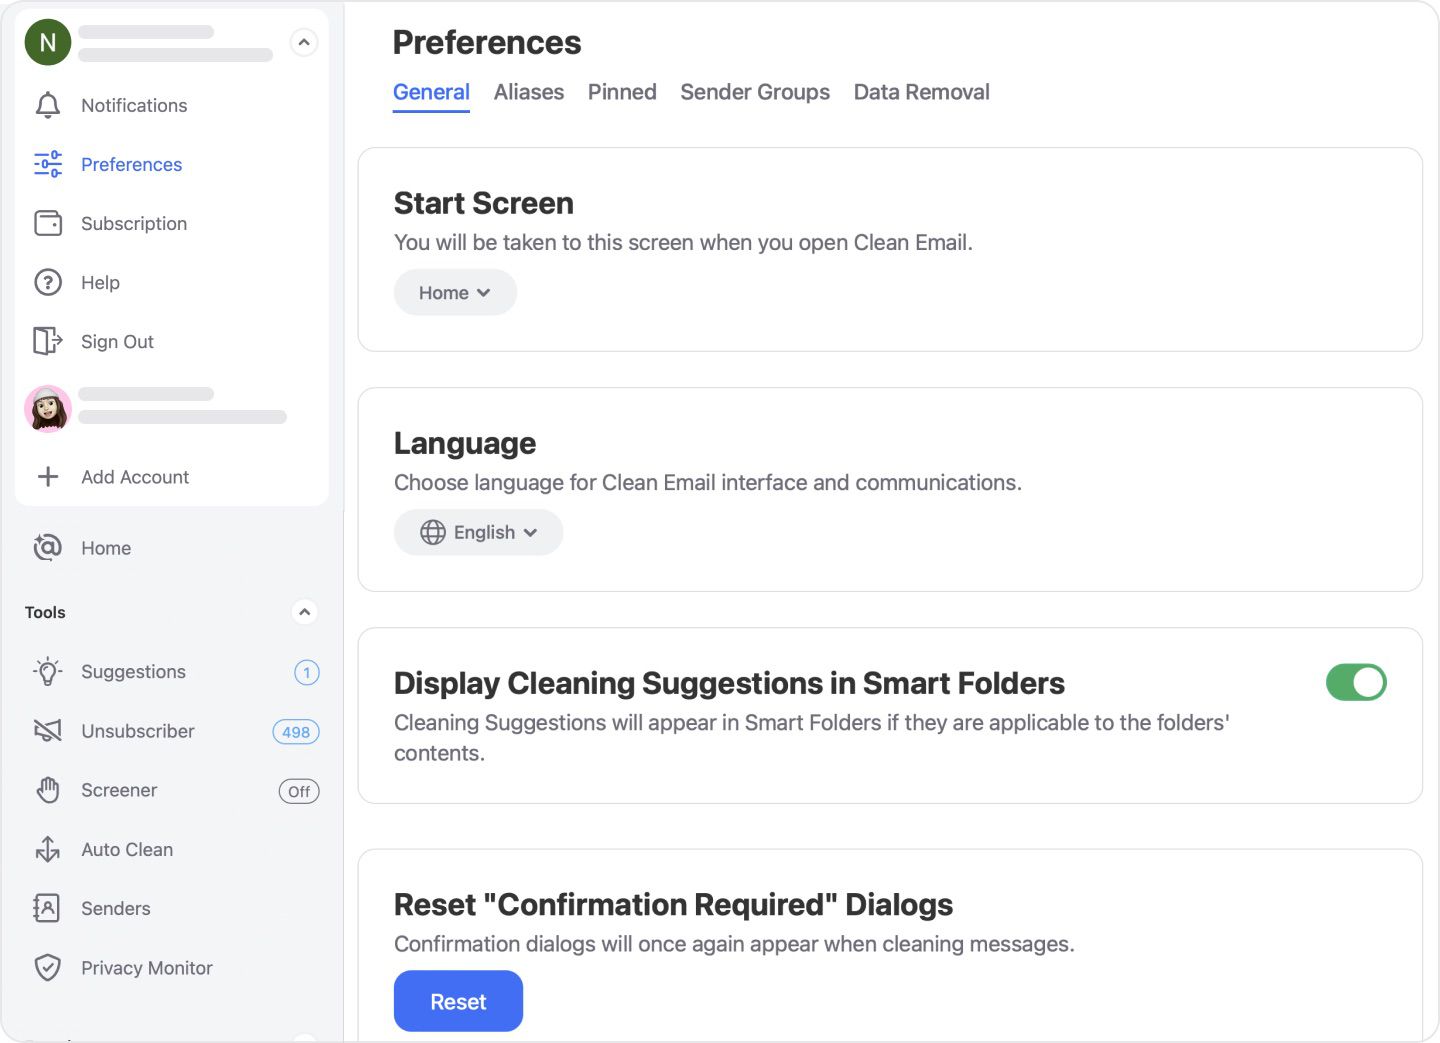Toggle the Screener Off badge
This screenshot has width=1440, height=1043.
point(298,791)
